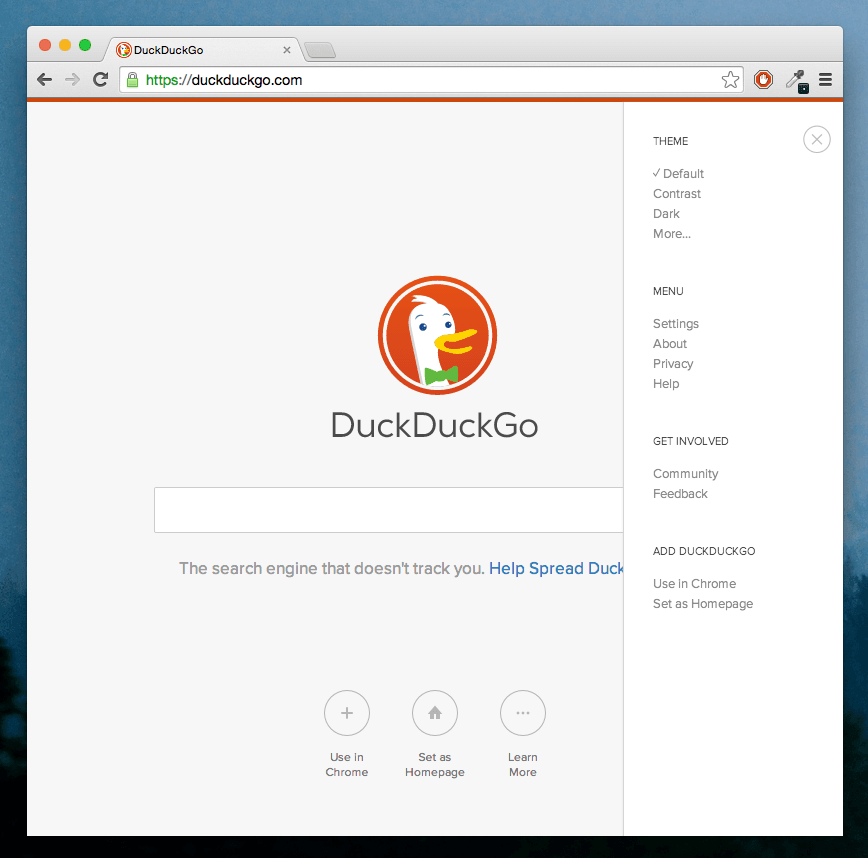Click the DuckDuckGo favicon on the tab

pyautogui.click(x=122, y=49)
